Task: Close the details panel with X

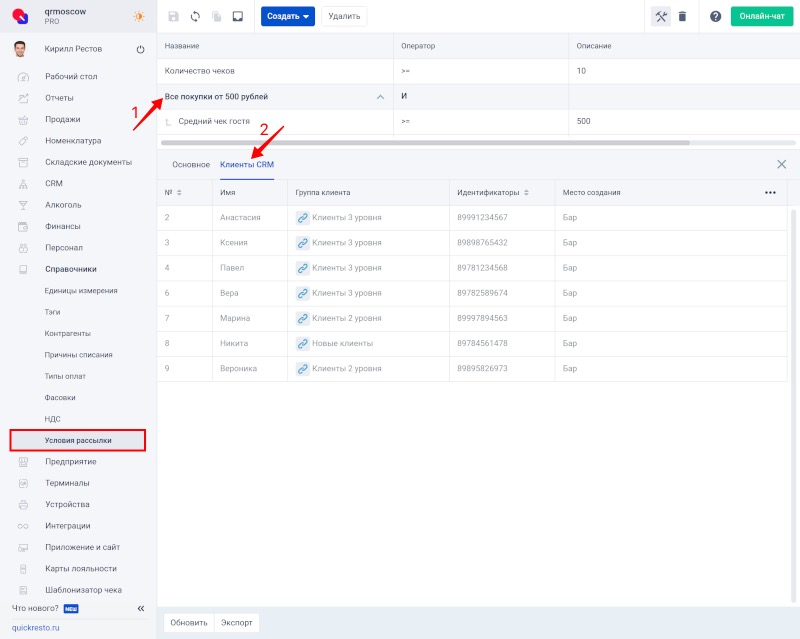Action: pyautogui.click(x=781, y=164)
